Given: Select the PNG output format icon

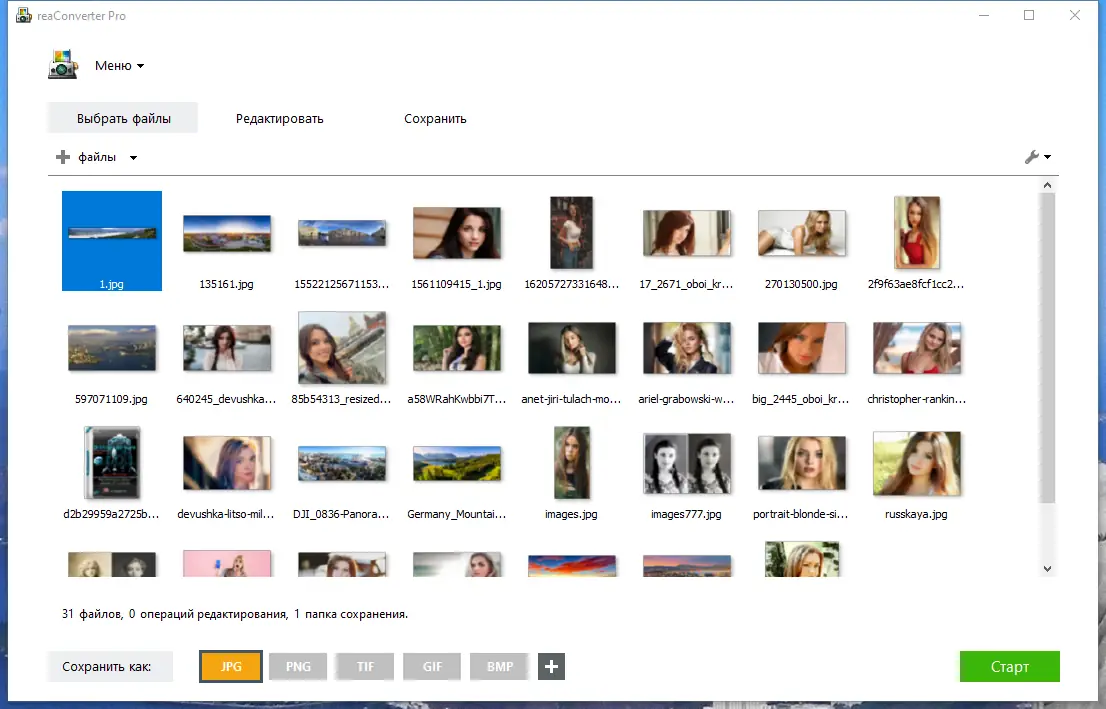Looking at the screenshot, I should (298, 666).
